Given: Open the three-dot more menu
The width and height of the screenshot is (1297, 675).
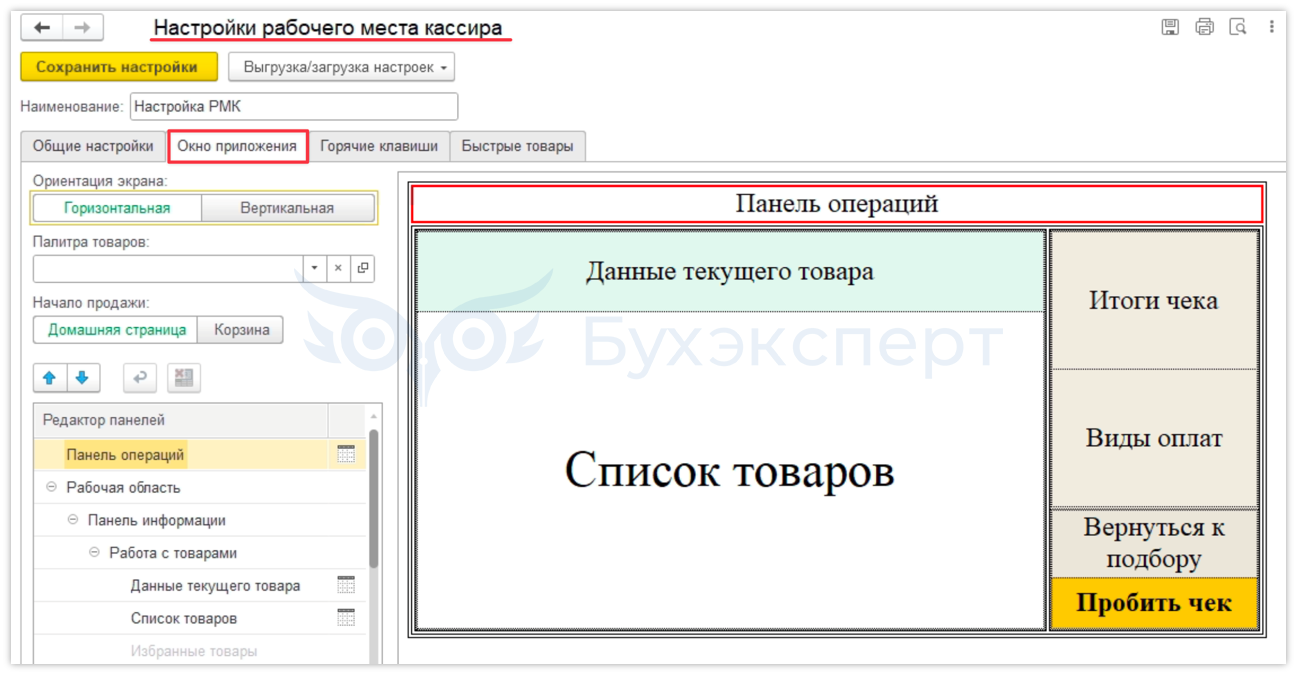Looking at the screenshot, I should click(x=1271, y=27).
